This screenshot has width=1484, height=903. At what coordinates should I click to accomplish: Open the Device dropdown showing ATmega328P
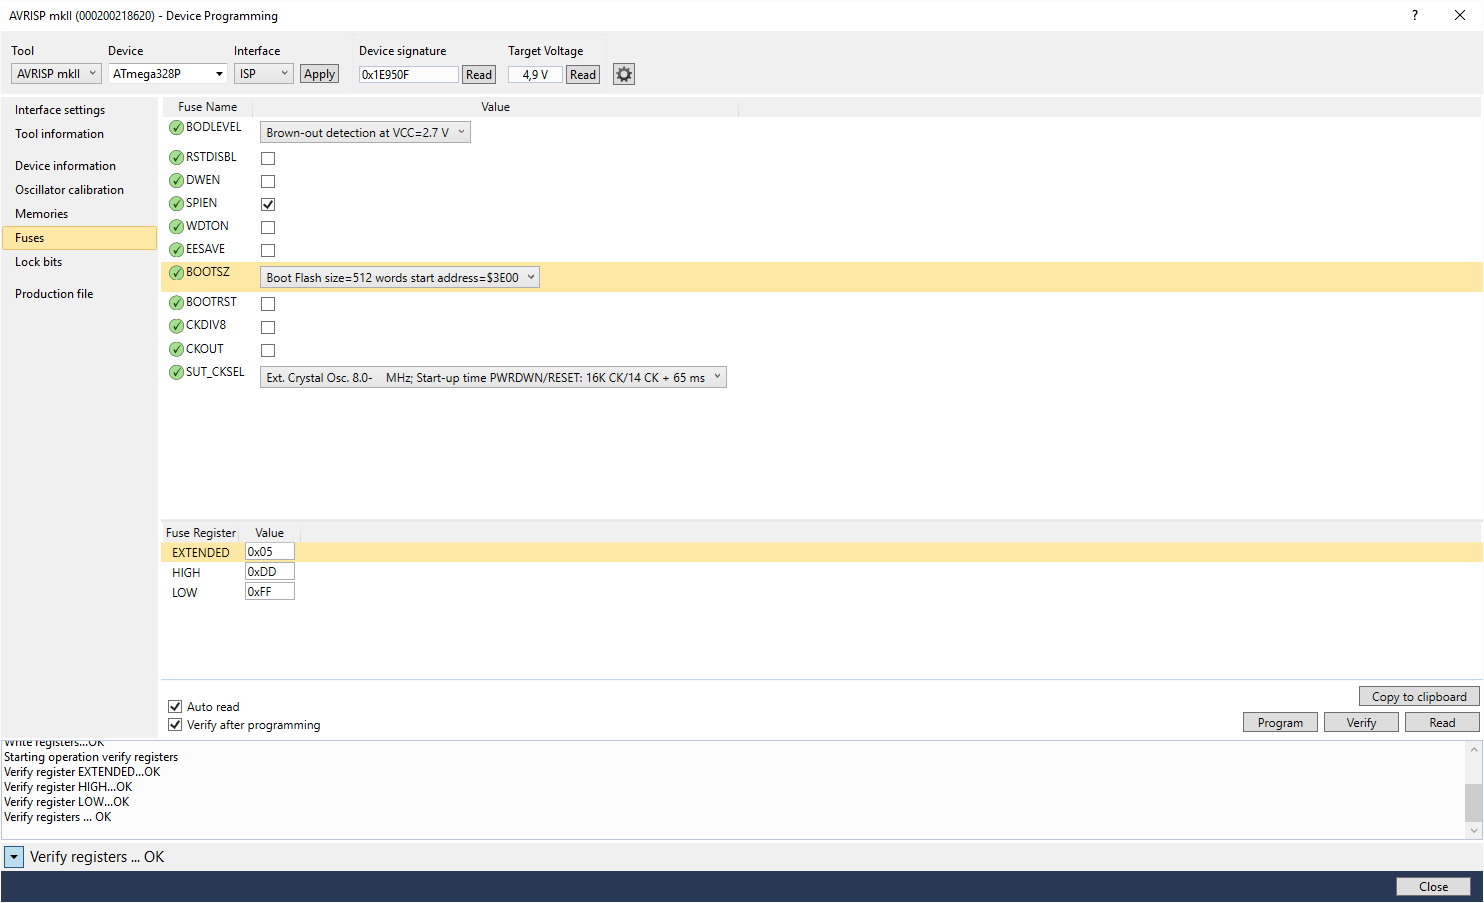tap(168, 74)
